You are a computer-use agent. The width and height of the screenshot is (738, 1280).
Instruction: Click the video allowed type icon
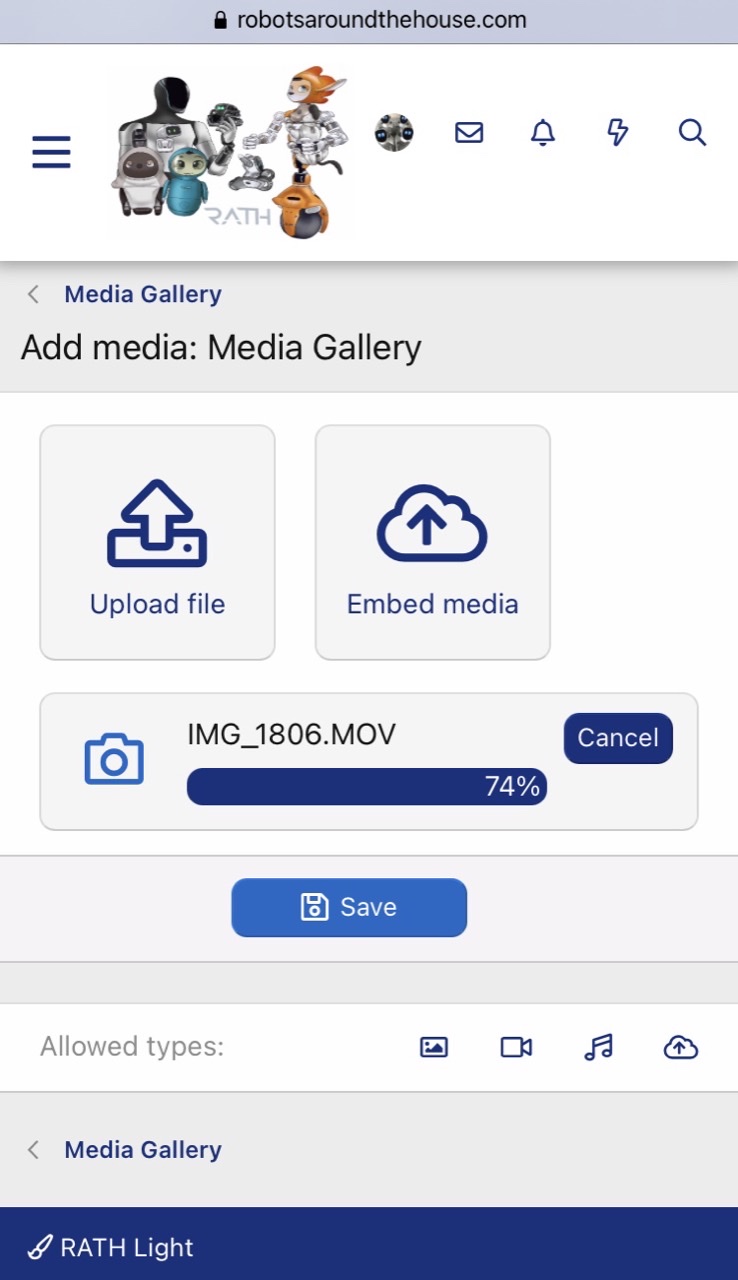click(x=516, y=1047)
